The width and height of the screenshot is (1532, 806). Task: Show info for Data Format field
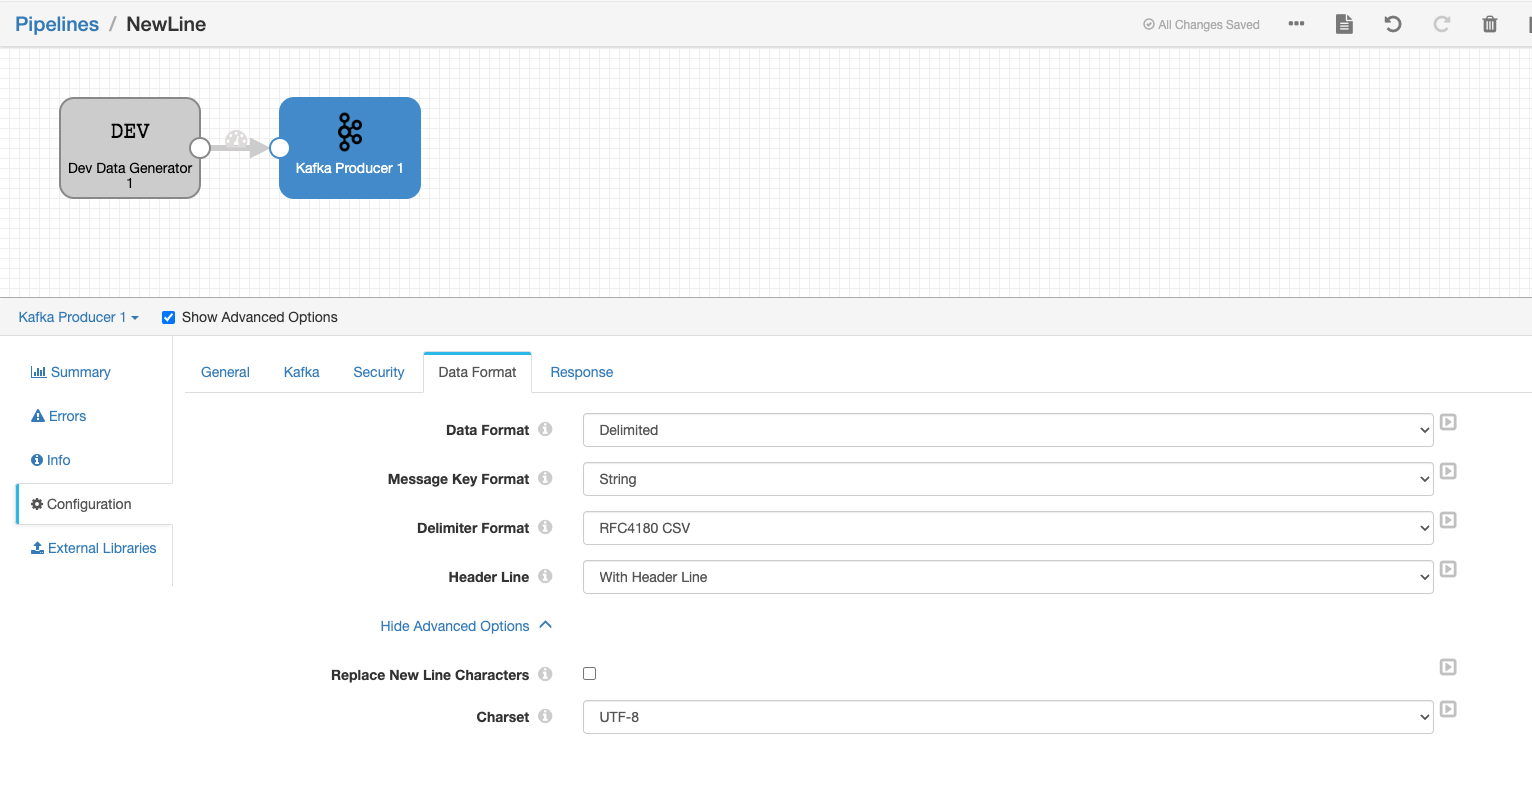[x=545, y=429]
